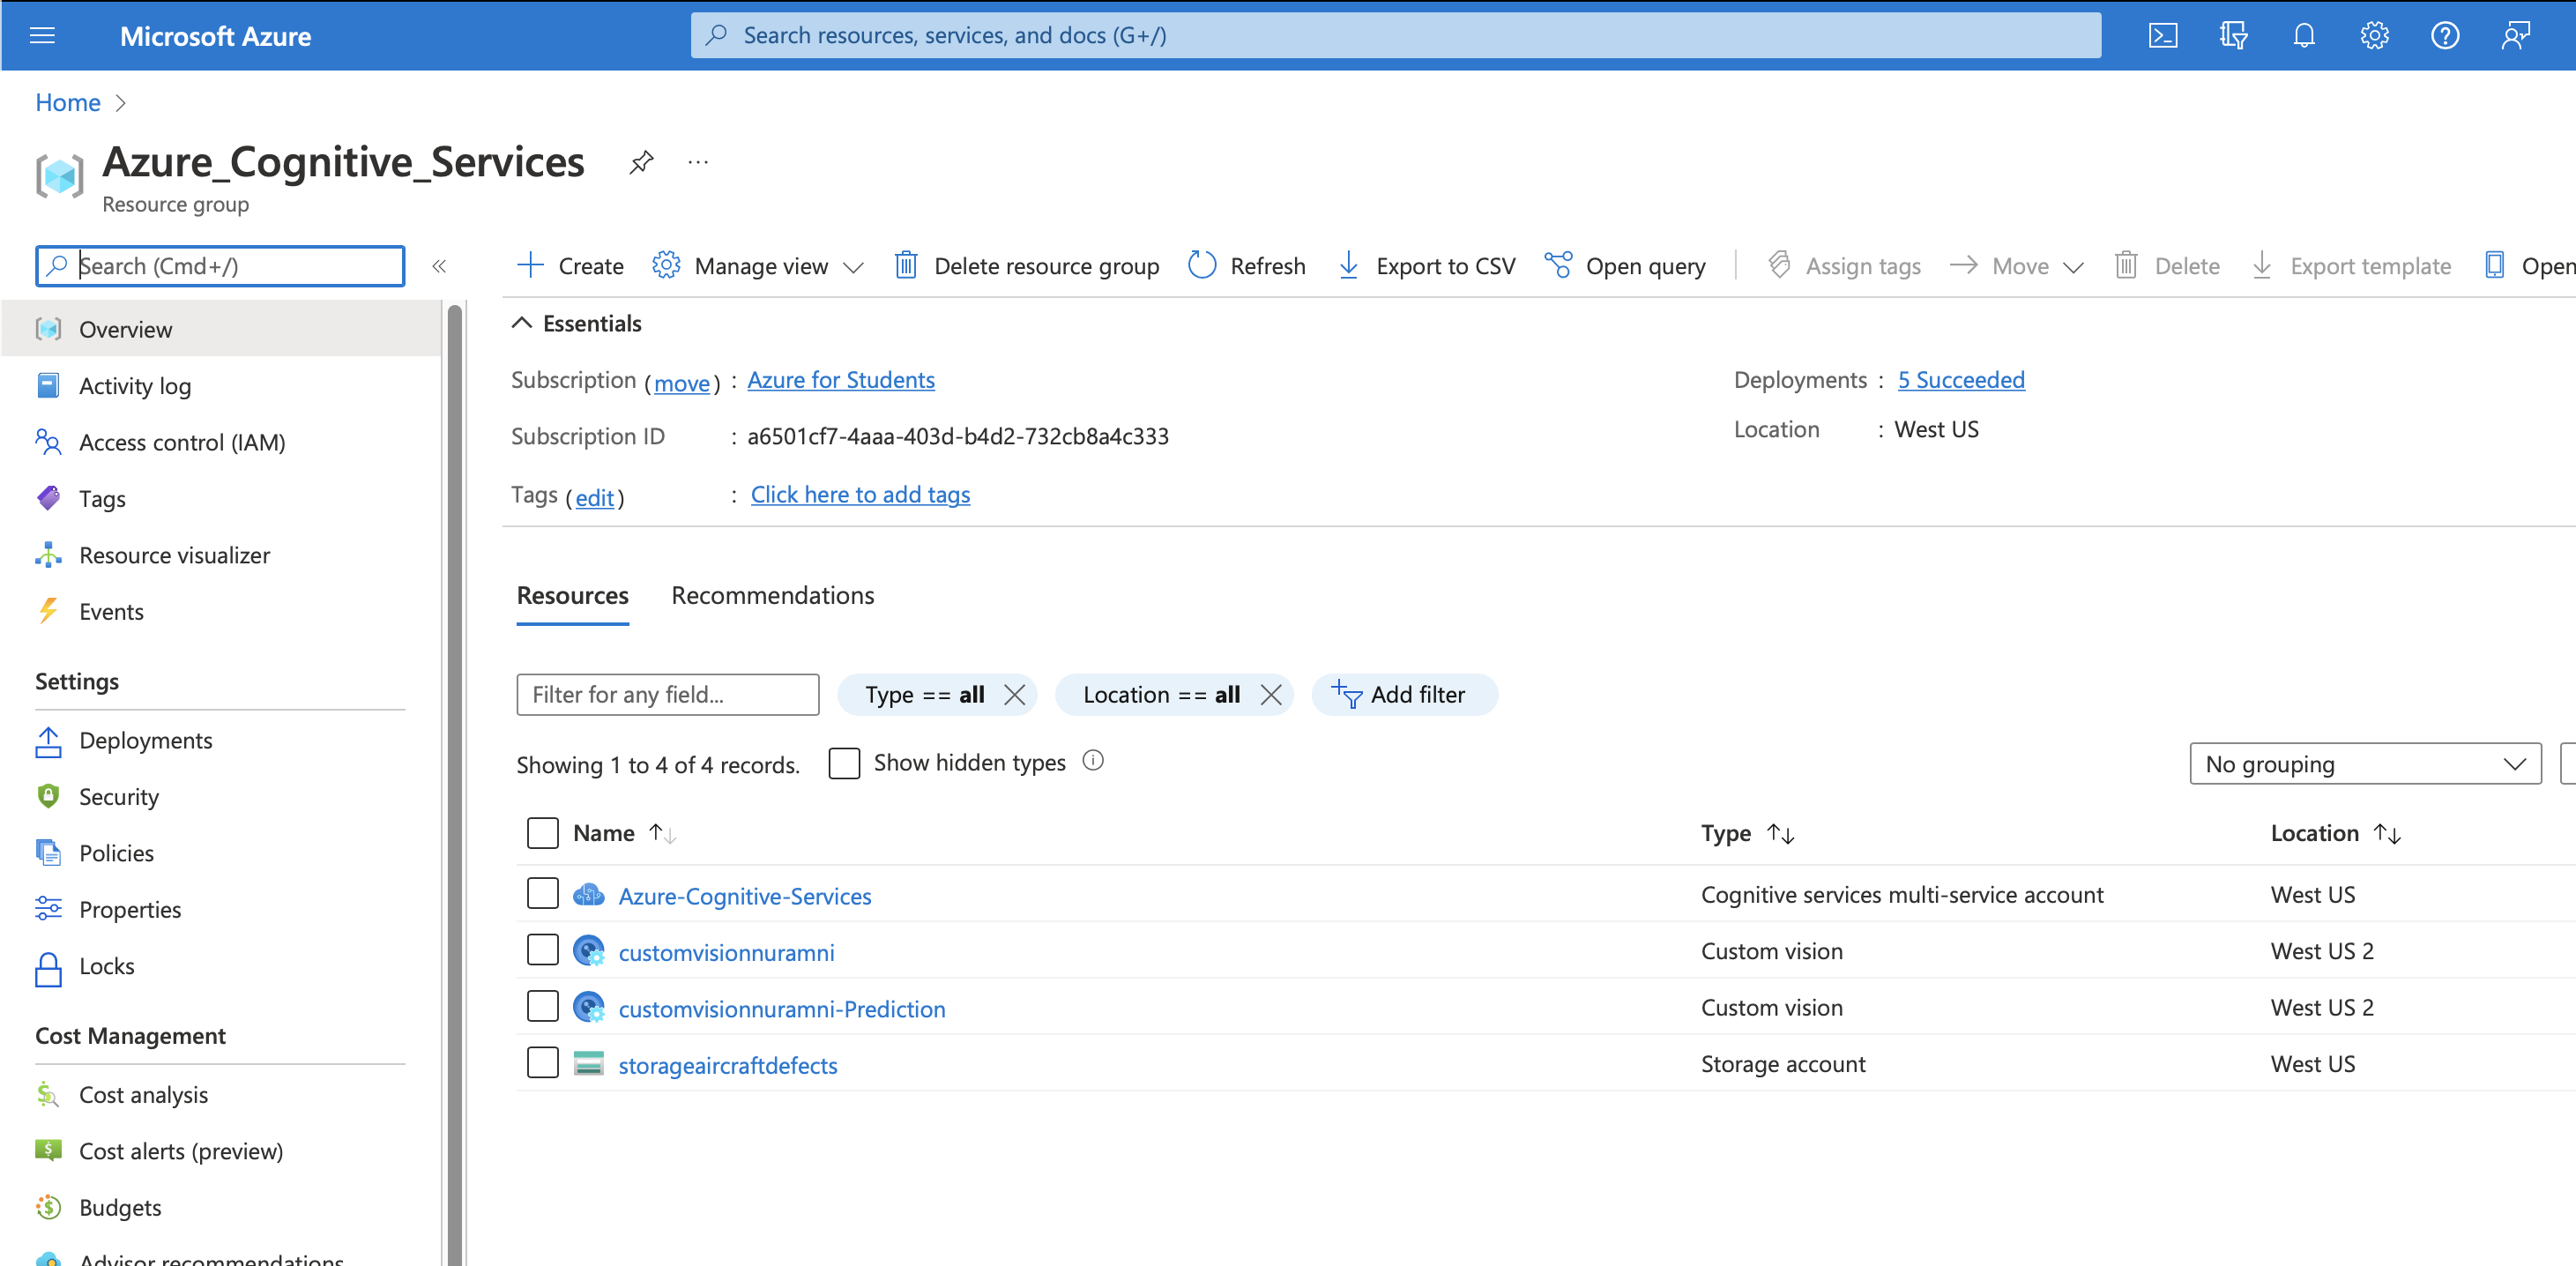Click the Add filter button
This screenshot has width=2576, height=1266.
(x=1404, y=695)
